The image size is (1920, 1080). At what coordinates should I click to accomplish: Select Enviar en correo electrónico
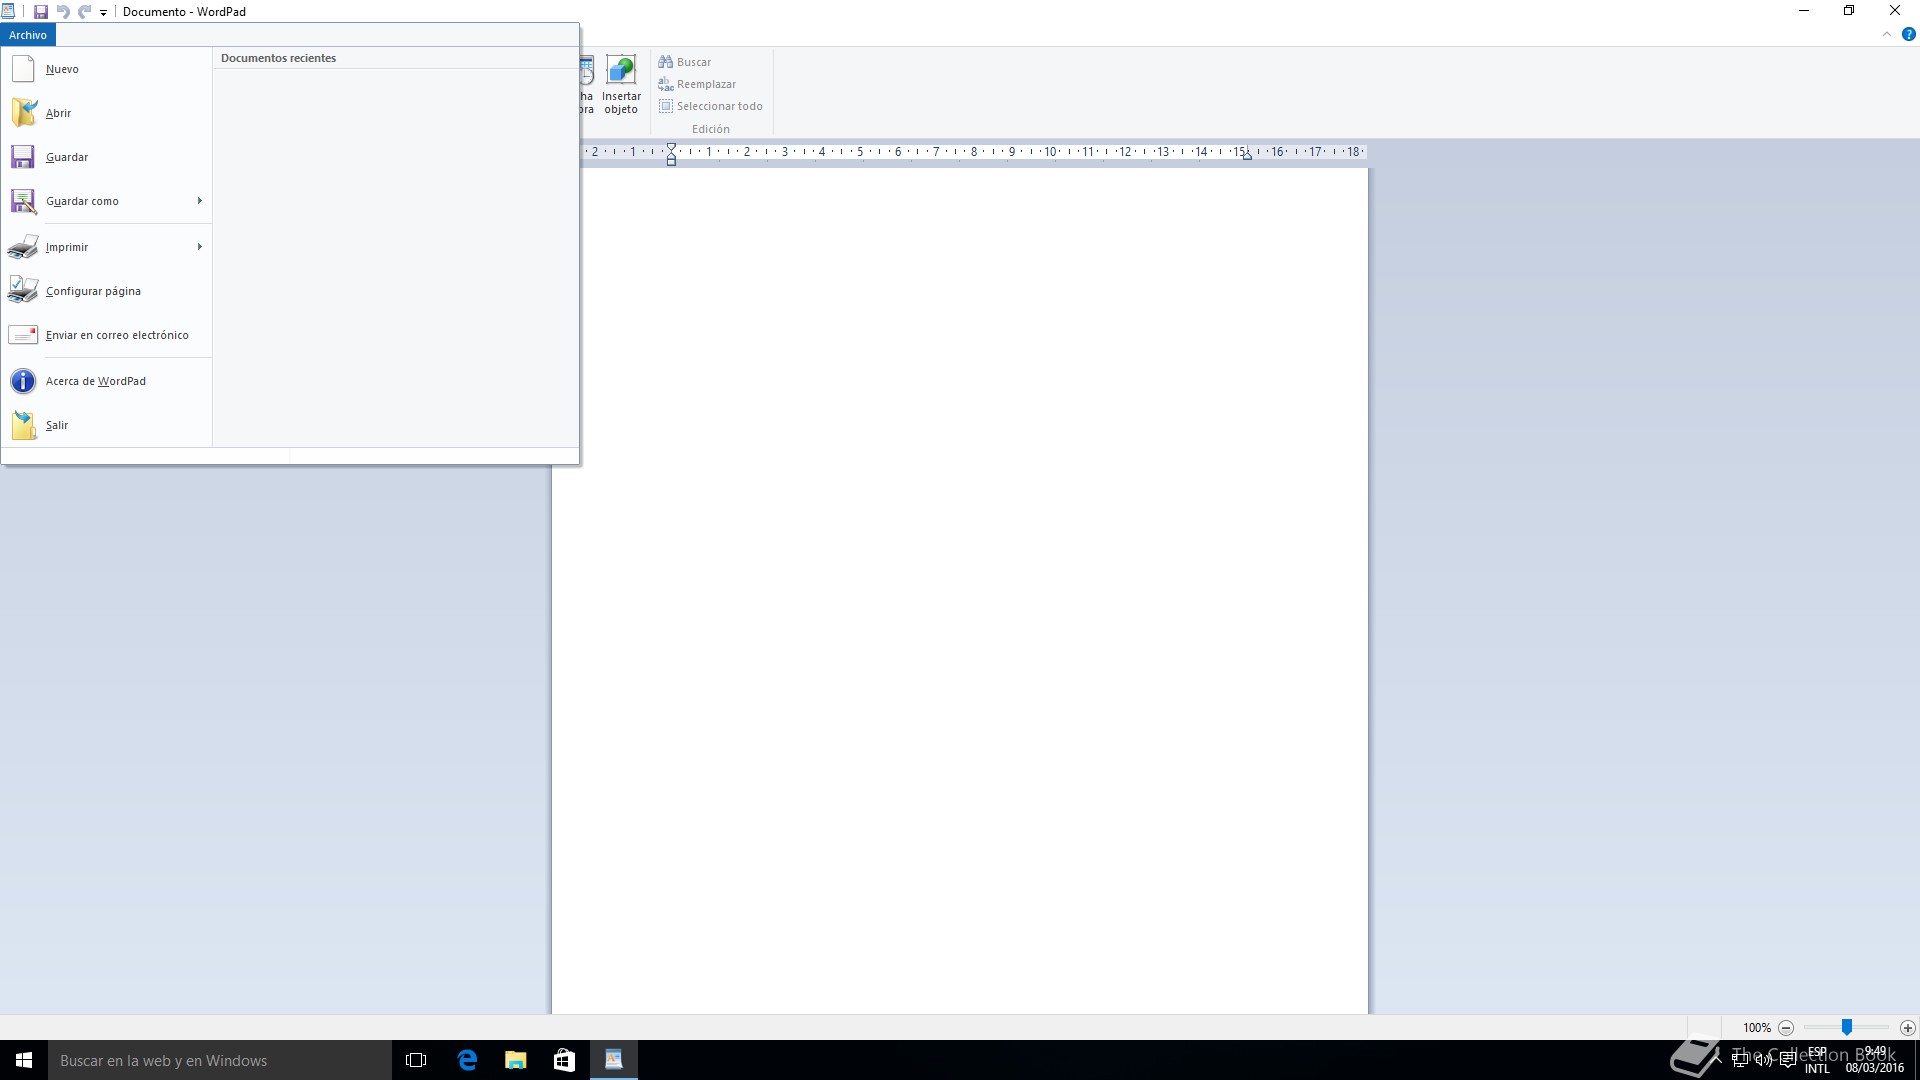coord(106,335)
